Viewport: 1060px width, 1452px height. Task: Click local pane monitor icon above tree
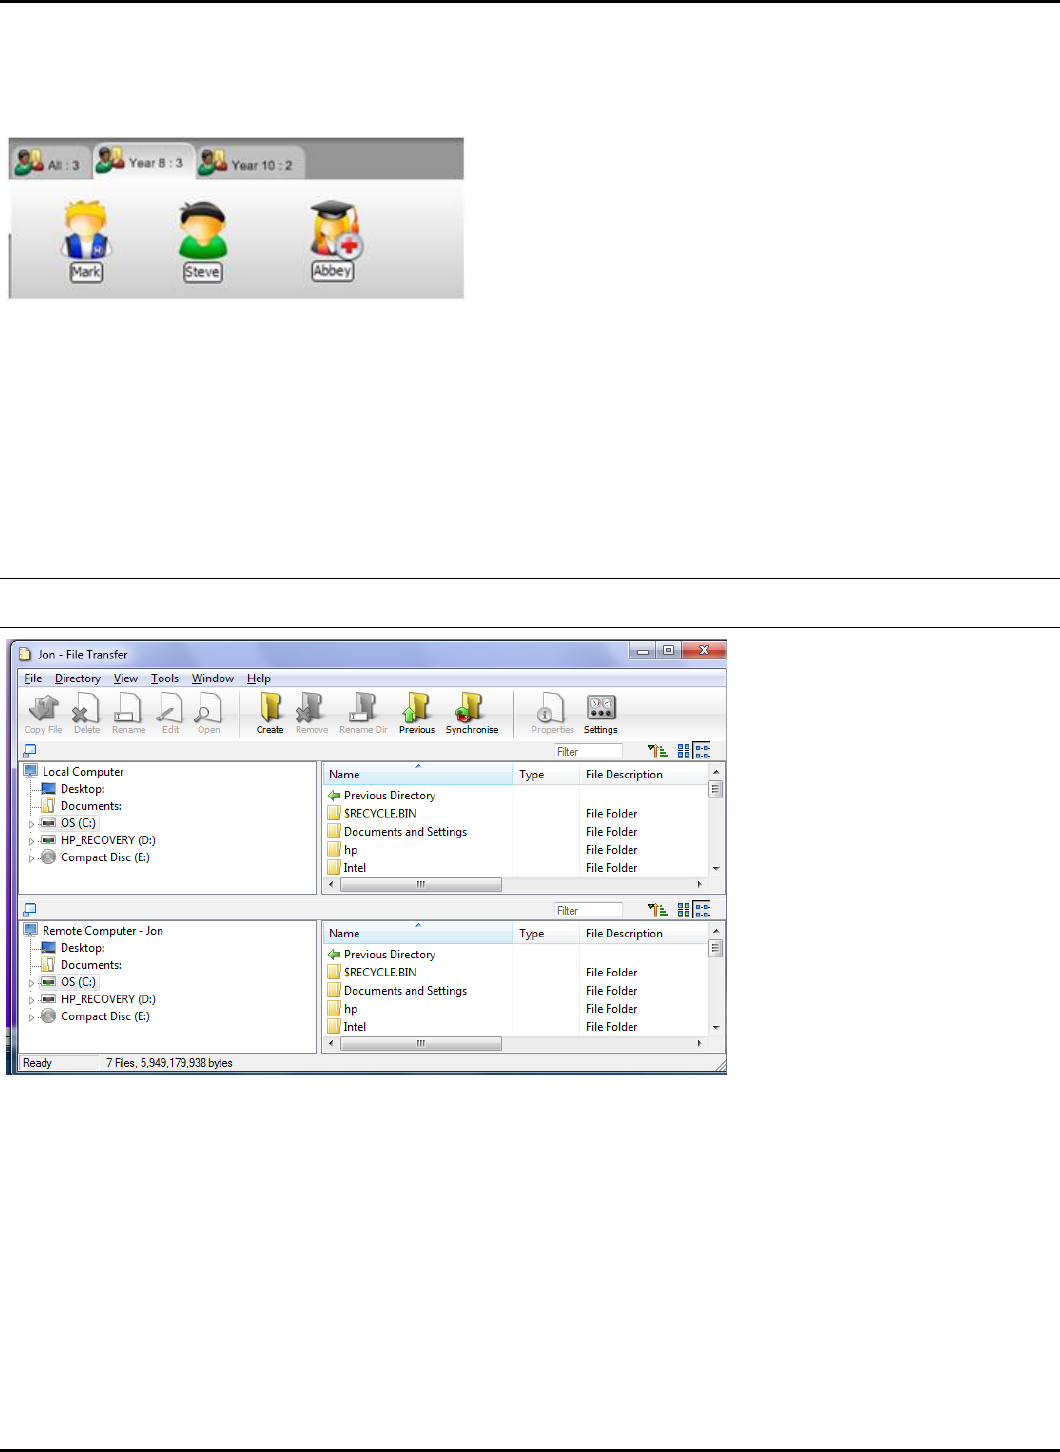pos(30,750)
